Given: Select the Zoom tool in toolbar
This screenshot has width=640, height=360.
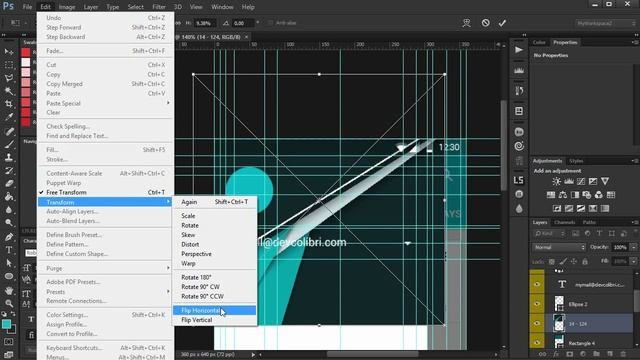Looking at the screenshot, I should (x=9, y=303).
